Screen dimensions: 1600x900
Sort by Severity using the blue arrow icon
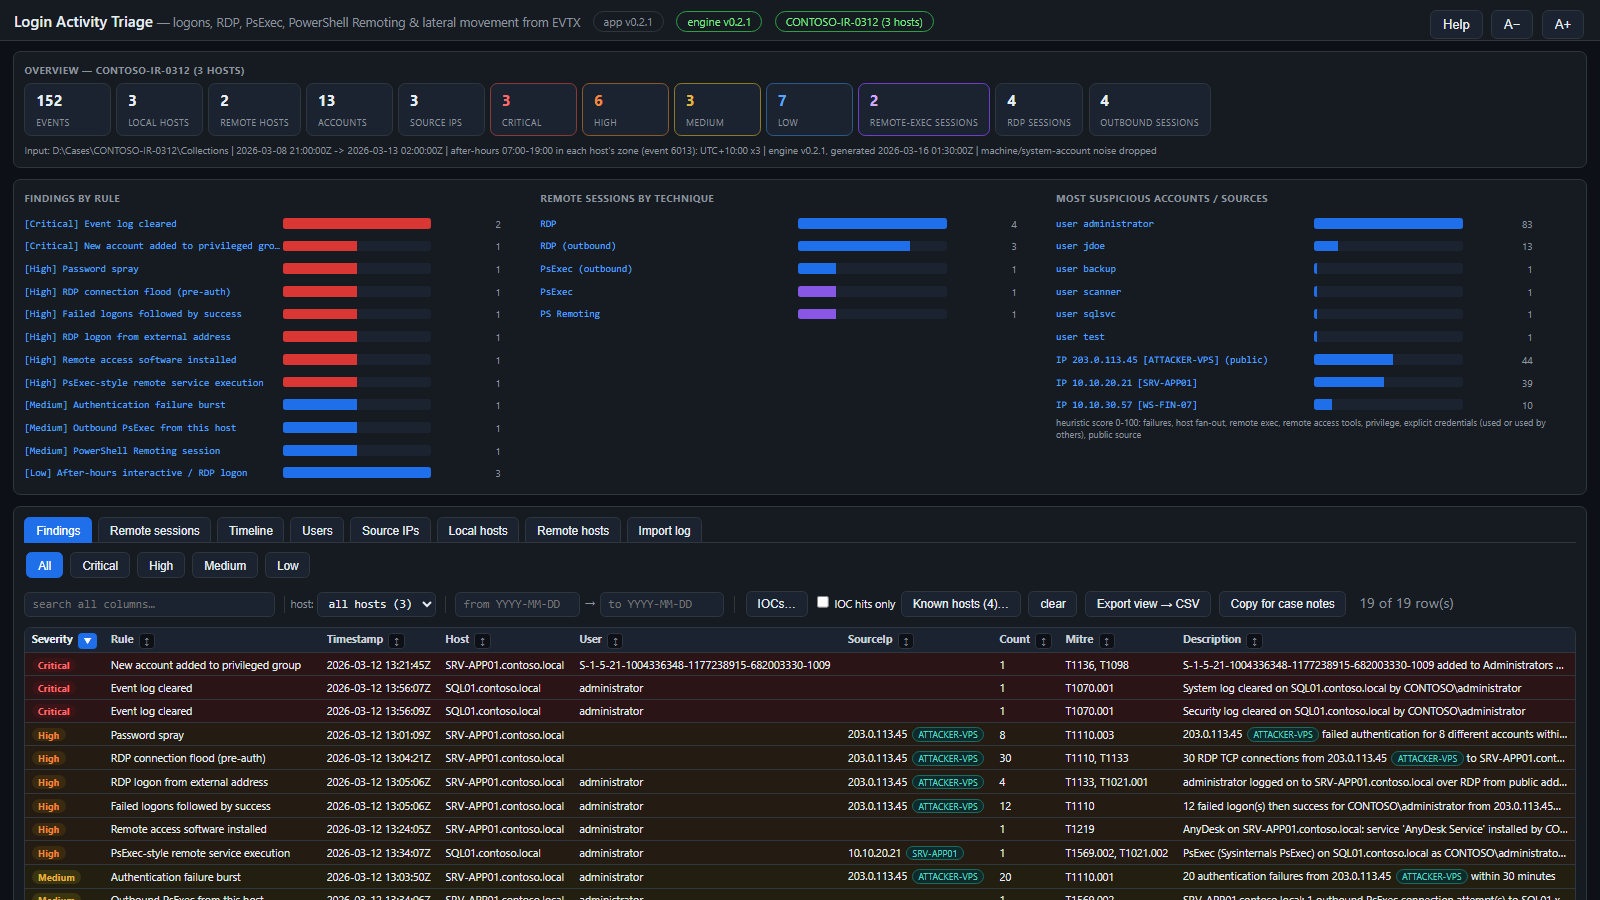[88, 641]
